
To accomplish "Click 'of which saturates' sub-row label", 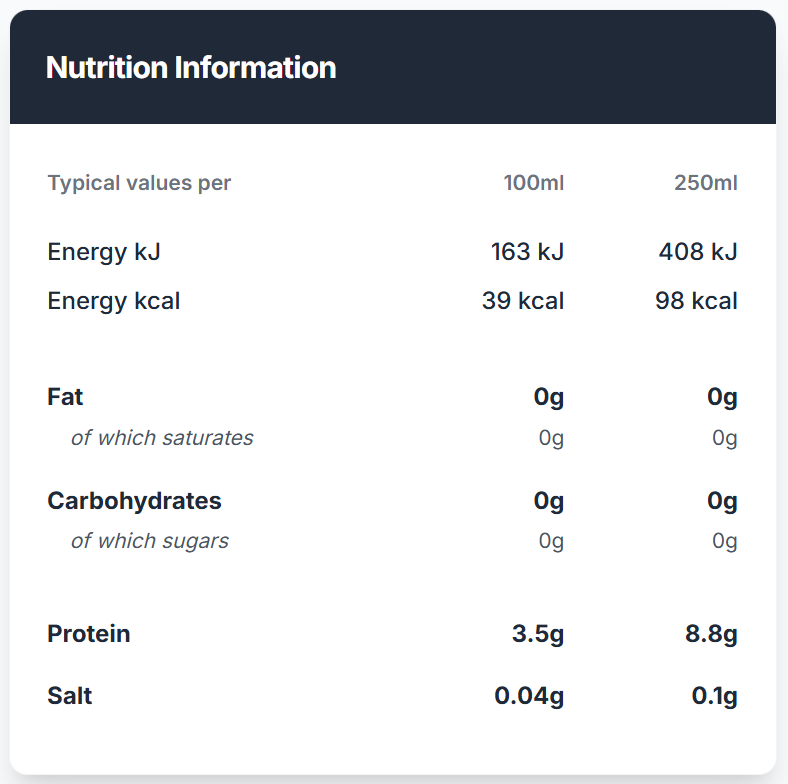I will point(162,438).
